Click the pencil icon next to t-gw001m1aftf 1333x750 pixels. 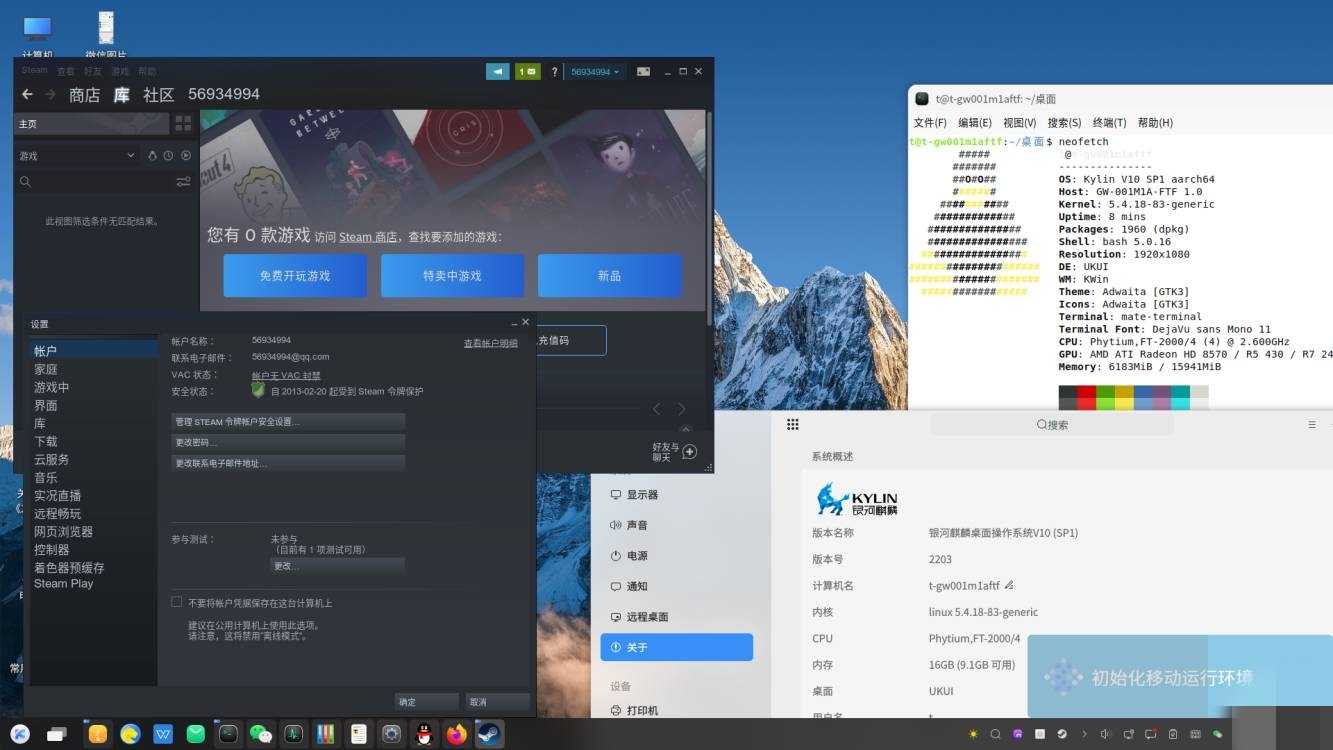click(1009, 585)
